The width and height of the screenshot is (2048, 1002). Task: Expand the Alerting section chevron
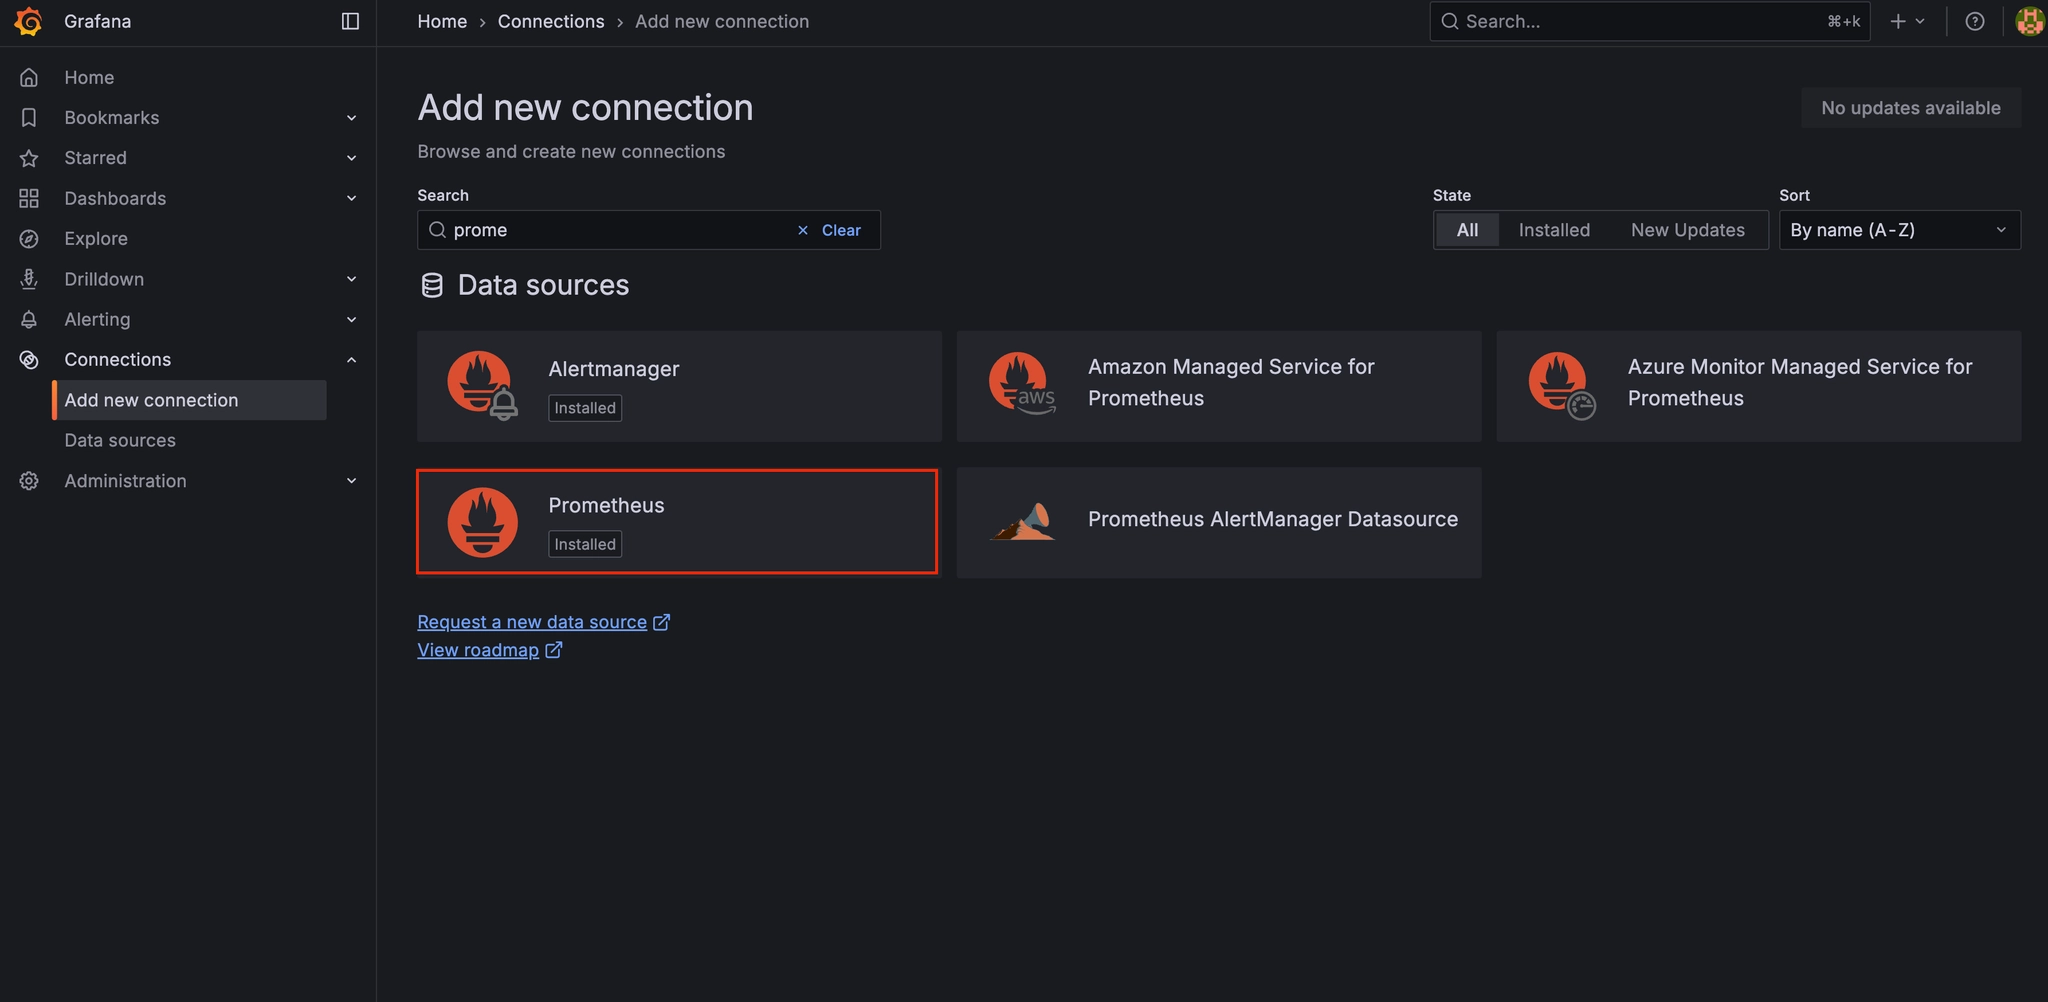[x=351, y=319]
